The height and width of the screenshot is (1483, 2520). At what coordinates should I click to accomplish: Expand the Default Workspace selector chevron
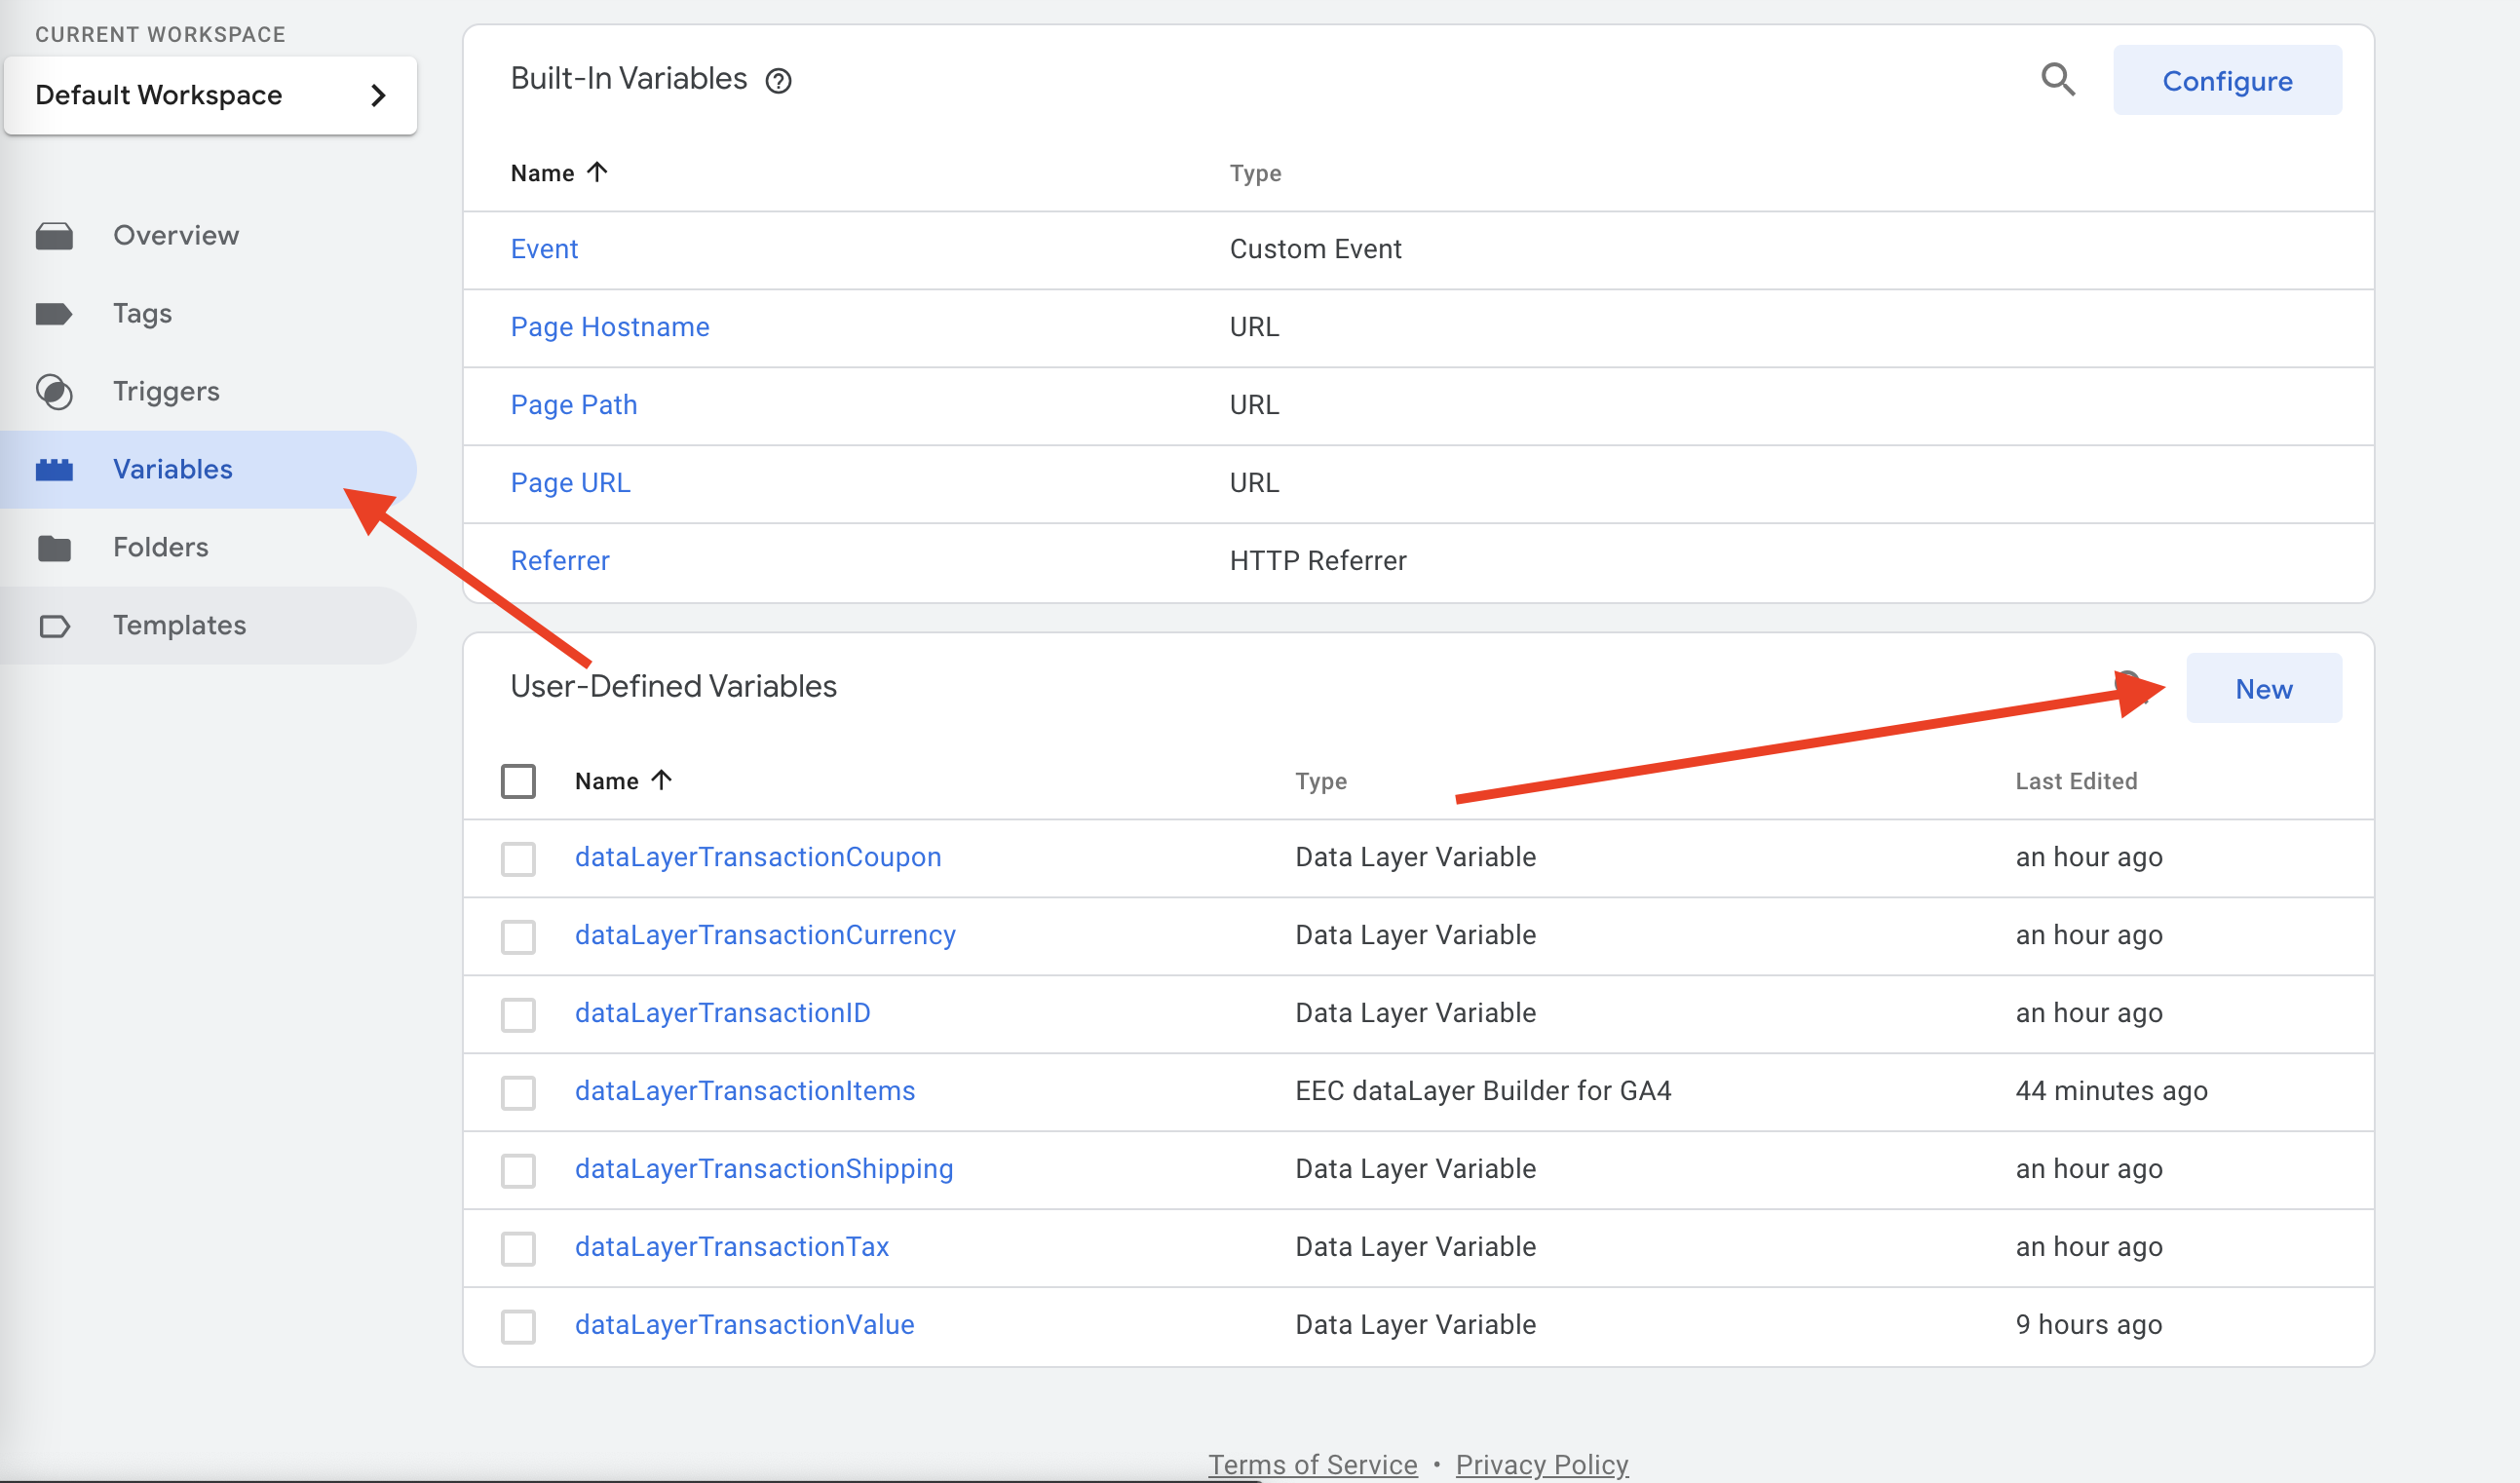[378, 96]
